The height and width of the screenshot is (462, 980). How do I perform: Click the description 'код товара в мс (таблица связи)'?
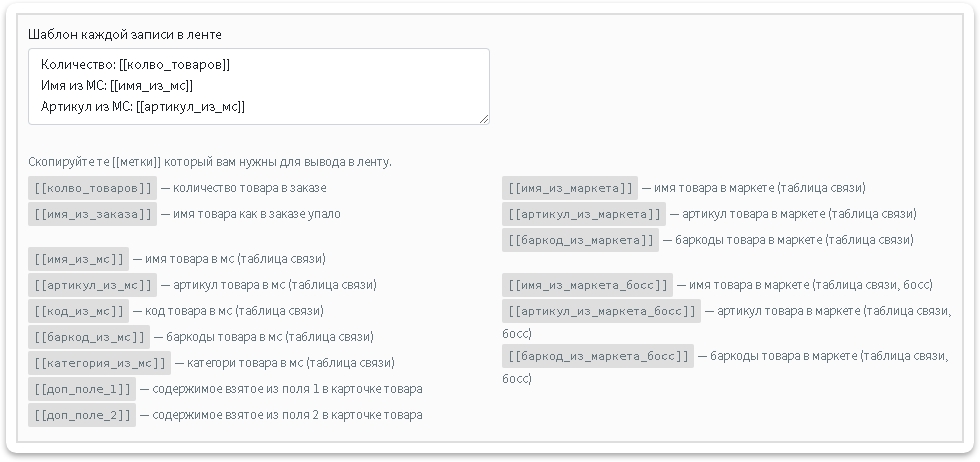(x=234, y=311)
